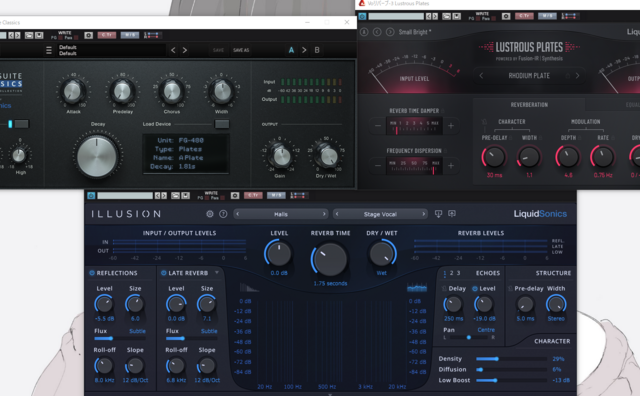Image resolution: width=640 pixels, height=396 pixels.
Task: Adjust Reflections Flux slider
Action: coord(120,338)
